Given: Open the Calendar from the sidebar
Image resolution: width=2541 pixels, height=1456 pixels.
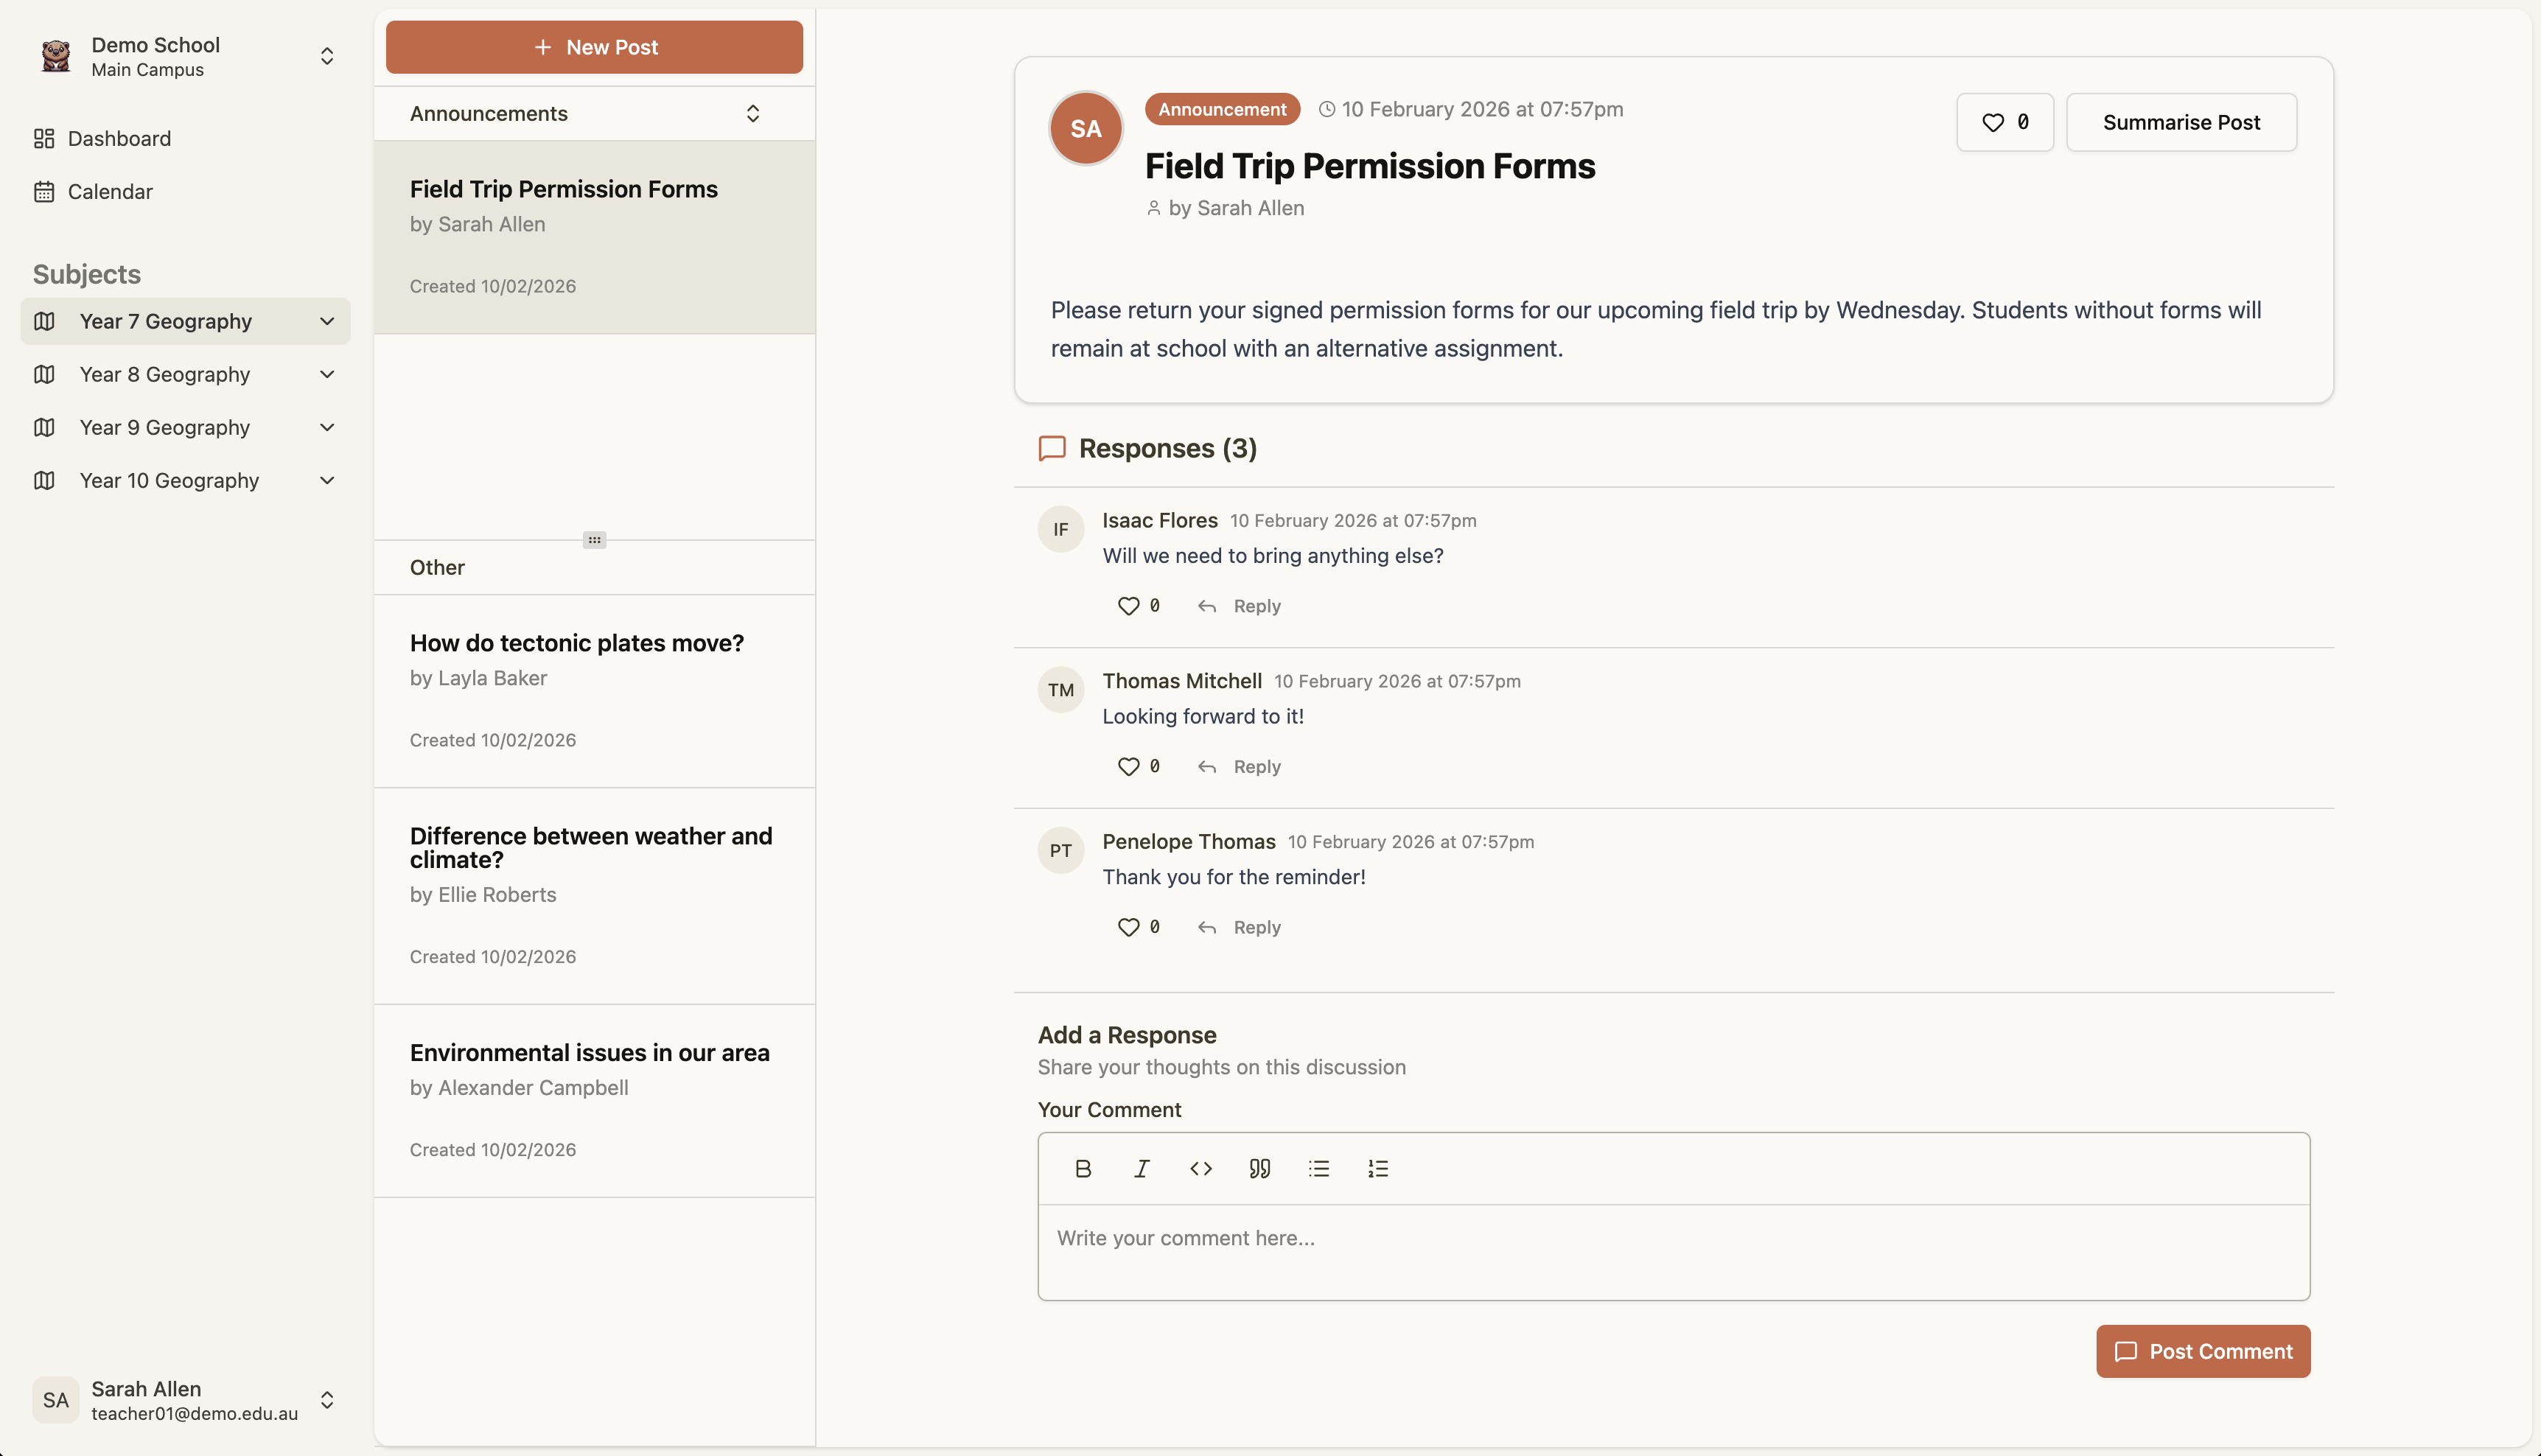Looking at the screenshot, I should tap(110, 191).
